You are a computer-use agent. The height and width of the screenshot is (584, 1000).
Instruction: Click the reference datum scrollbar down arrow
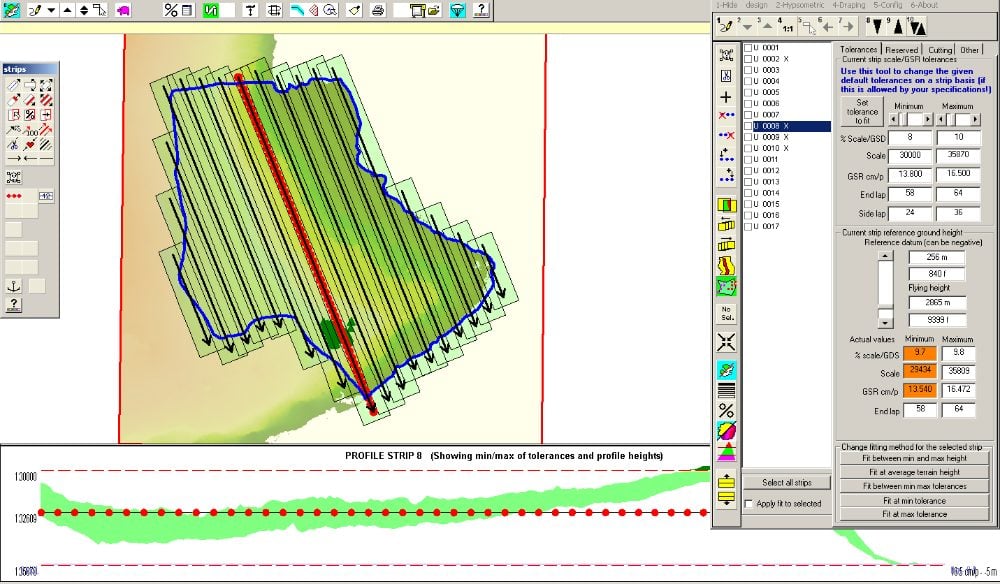click(x=885, y=323)
